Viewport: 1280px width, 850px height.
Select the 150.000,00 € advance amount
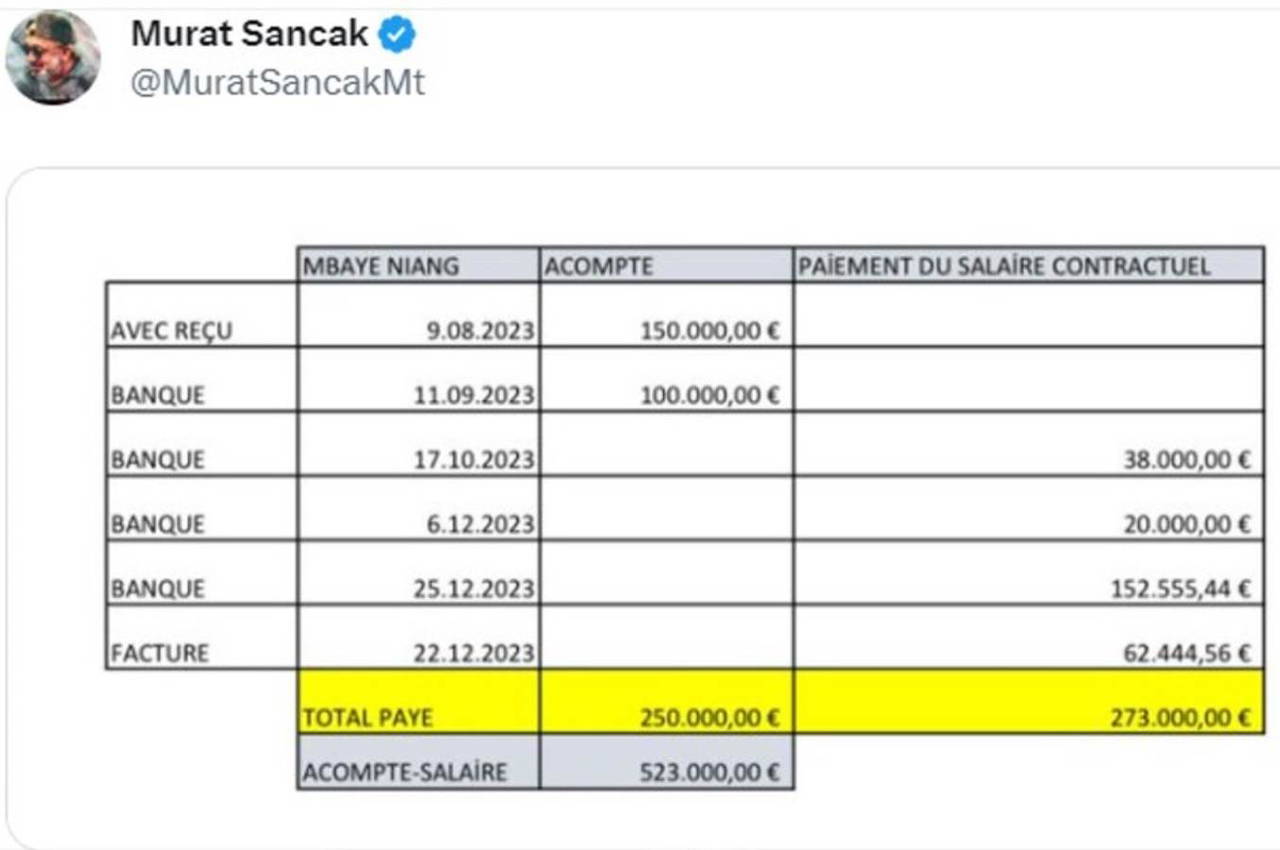709,331
